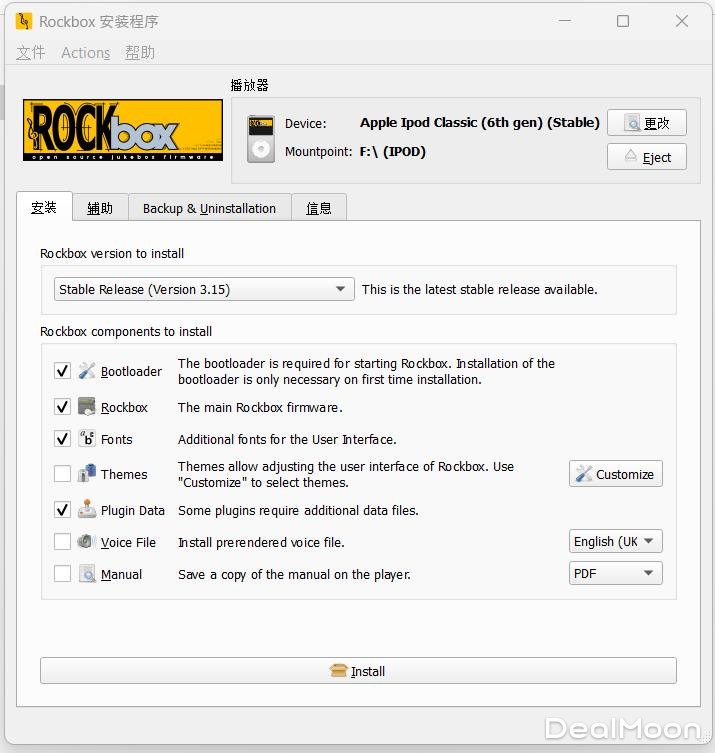
Task: Switch to Backup & Uninstallation tab
Action: tap(209, 208)
